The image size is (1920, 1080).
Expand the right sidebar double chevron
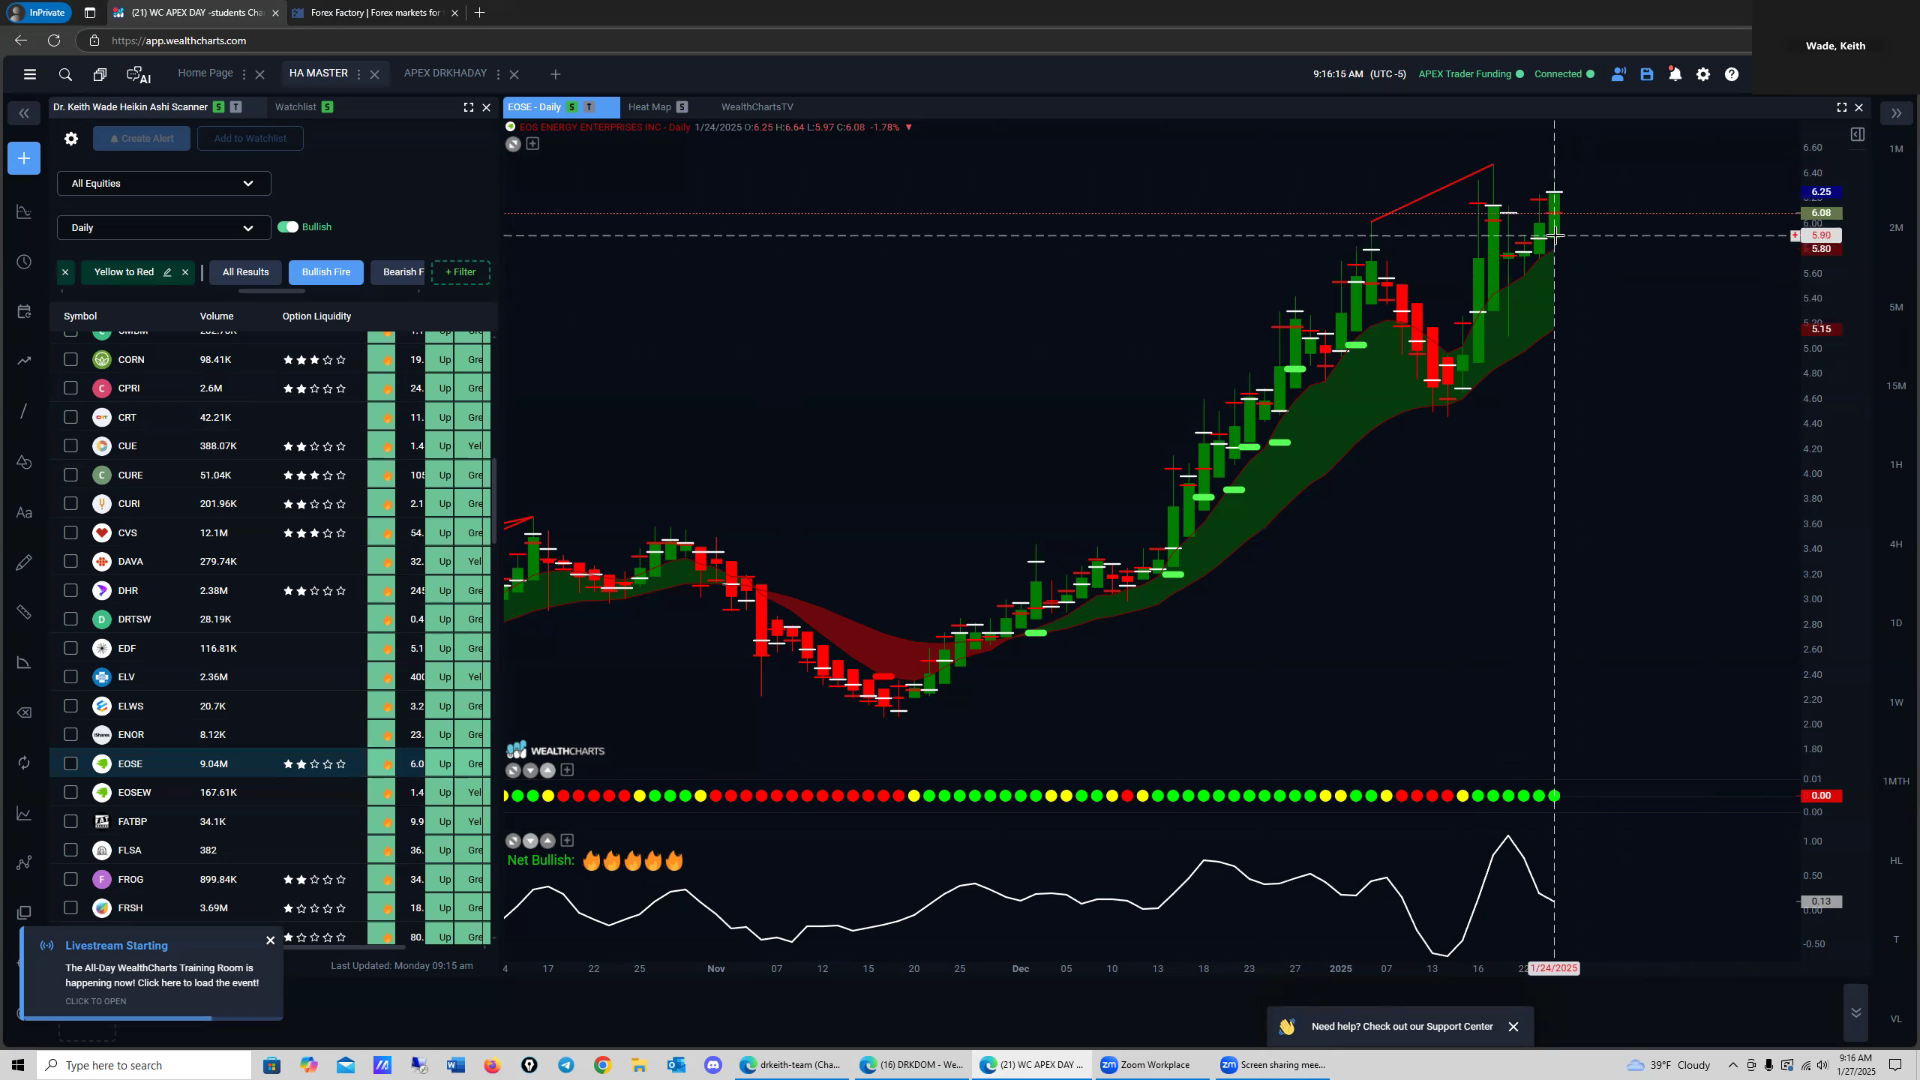(1896, 113)
